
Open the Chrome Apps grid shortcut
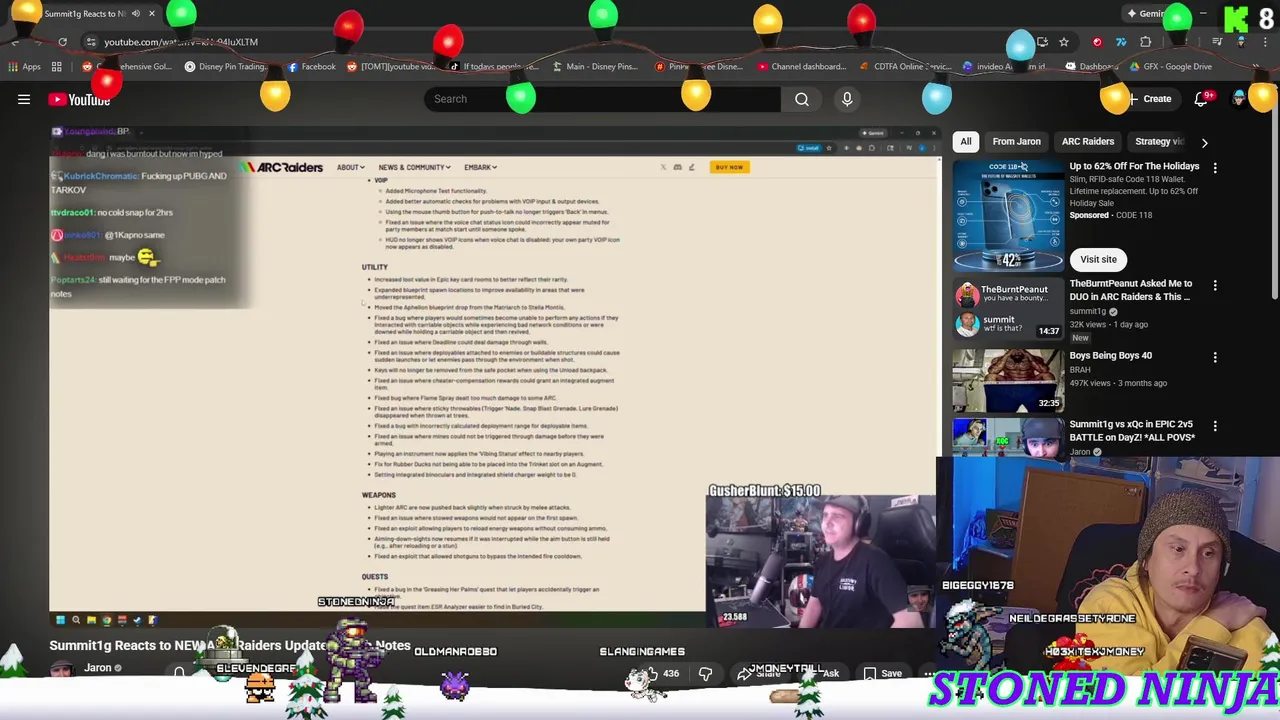pyautogui.click(x=25, y=67)
